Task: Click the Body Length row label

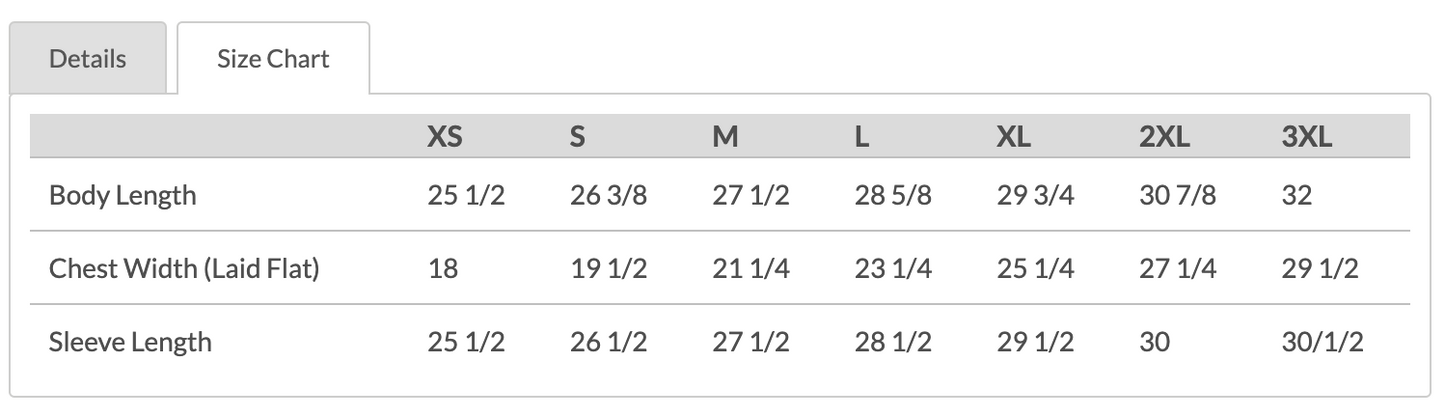Action: [x=122, y=195]
